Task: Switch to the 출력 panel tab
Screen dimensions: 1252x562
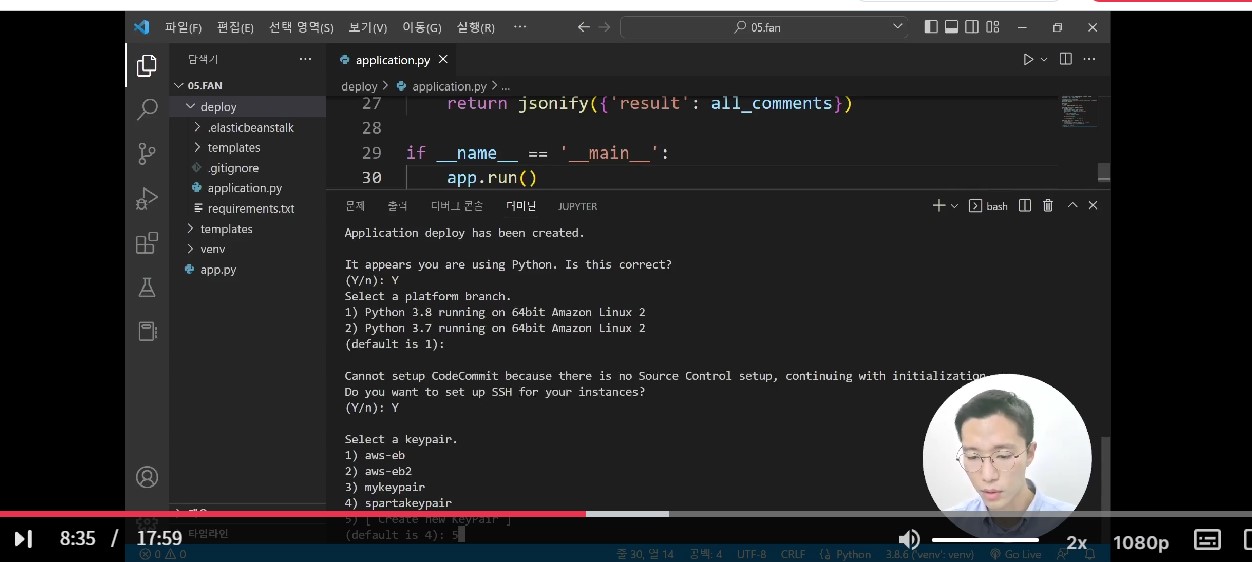Action: [397, 206]
